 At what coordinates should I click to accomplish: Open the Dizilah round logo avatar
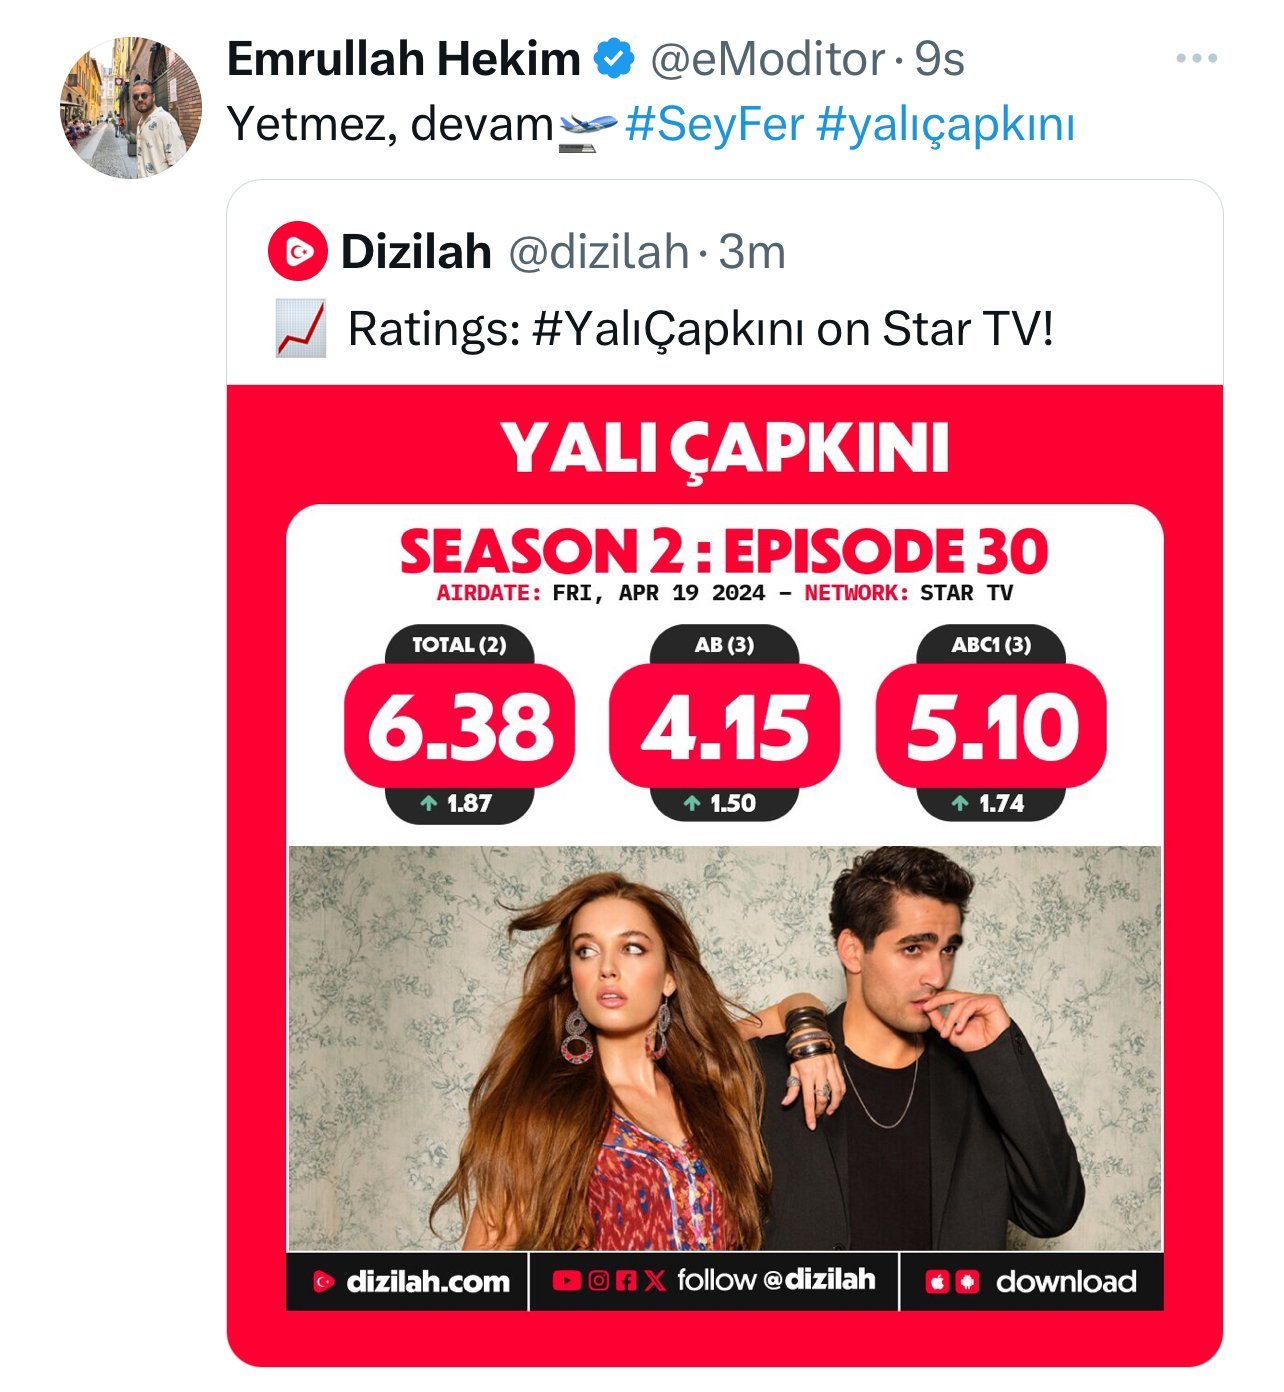coord(297,252)
